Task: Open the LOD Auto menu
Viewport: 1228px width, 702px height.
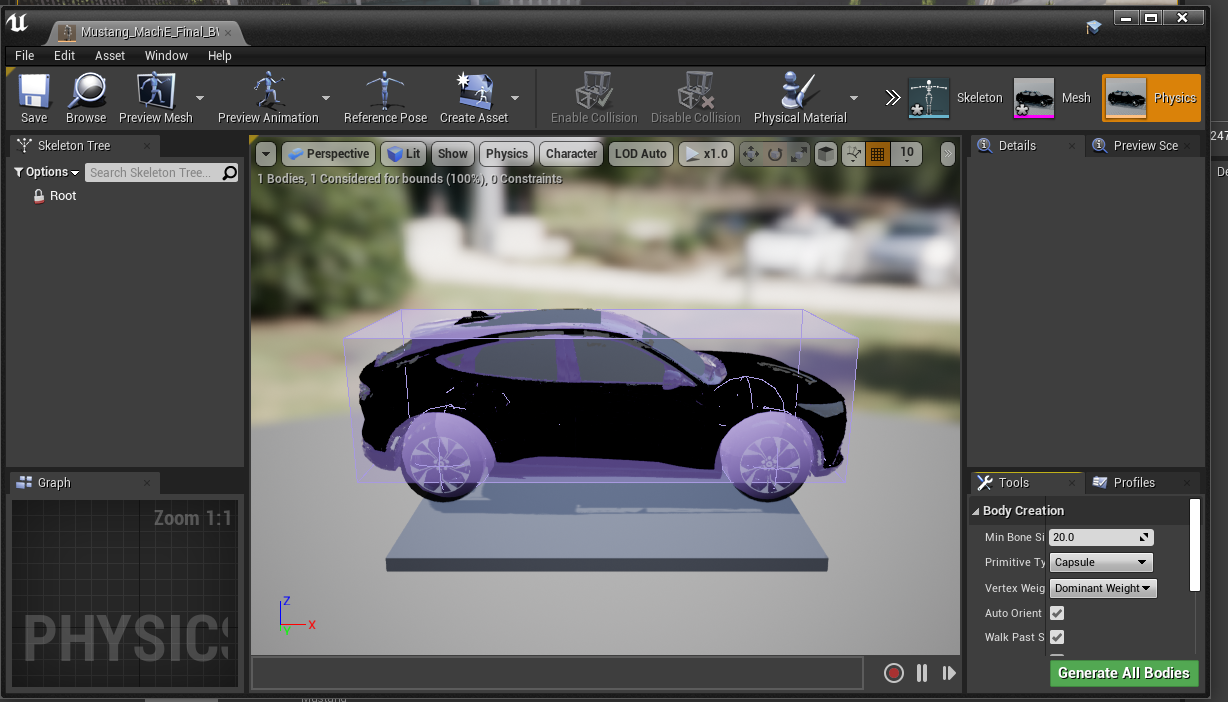Action: pos(641,154)
